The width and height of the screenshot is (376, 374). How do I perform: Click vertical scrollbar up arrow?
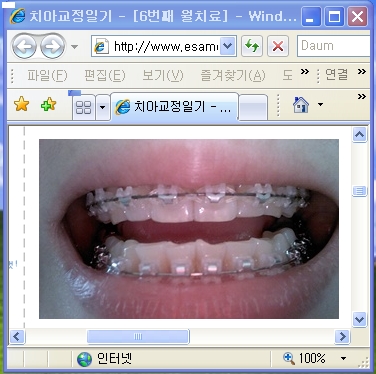coord(360,135)
